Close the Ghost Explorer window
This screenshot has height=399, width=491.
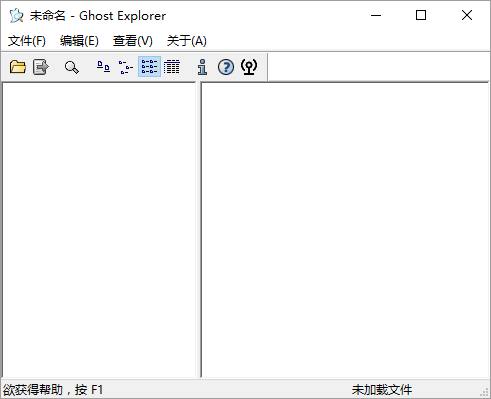[467, 15]
